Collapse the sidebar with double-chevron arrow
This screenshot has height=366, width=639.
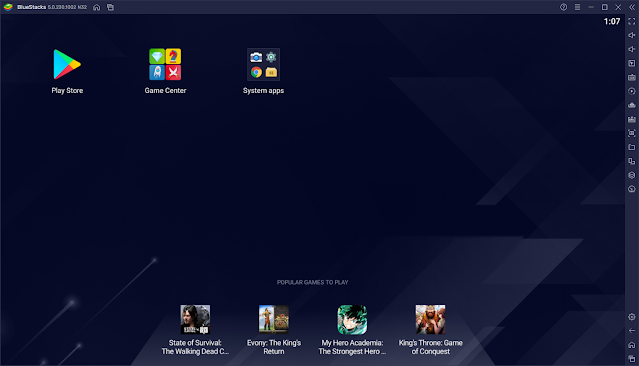pos(632,7)
